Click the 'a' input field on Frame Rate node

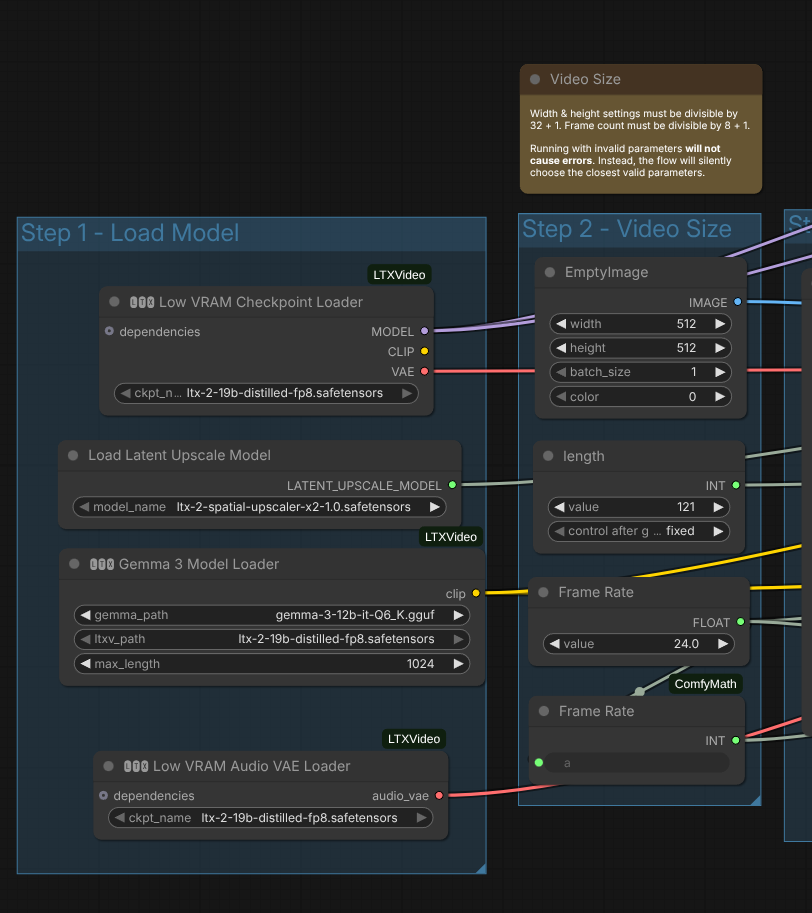pos(639,763)
